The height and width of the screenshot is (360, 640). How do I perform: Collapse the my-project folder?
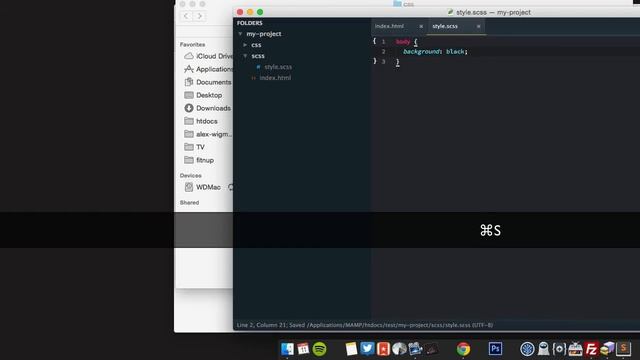240,34
